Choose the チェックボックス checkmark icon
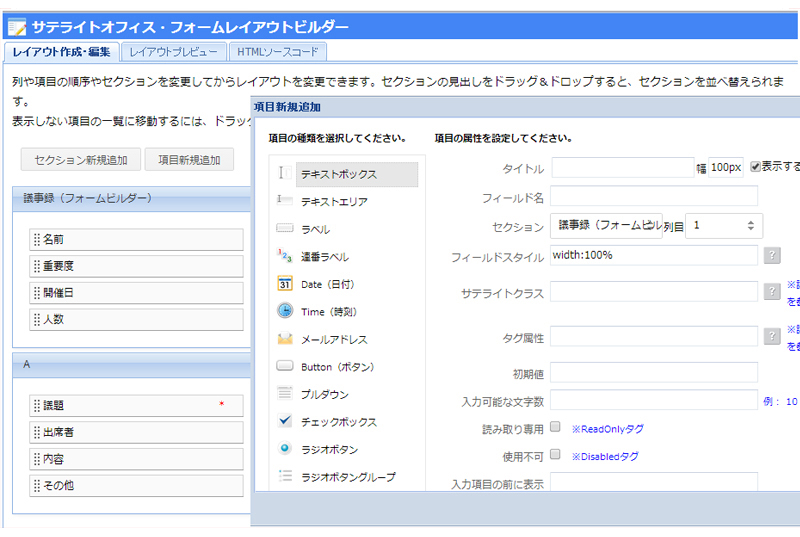This screenshot has width=800, height=537. click(285, 421)
